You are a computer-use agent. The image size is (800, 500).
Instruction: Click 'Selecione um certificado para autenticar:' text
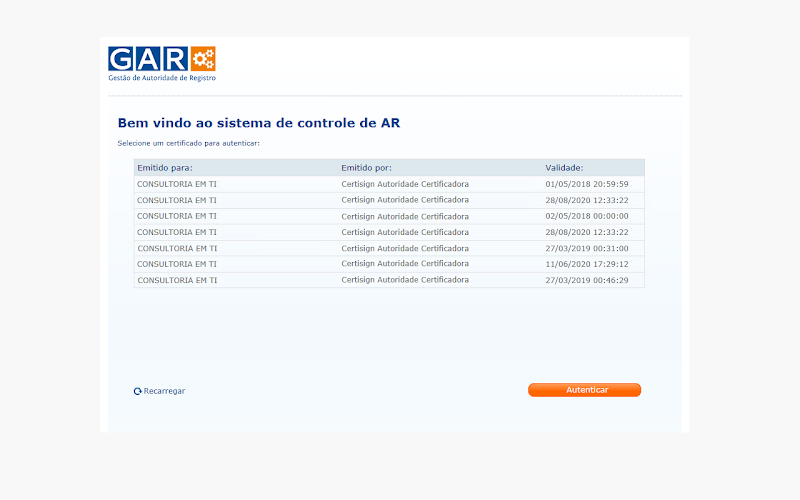[188, 143]
